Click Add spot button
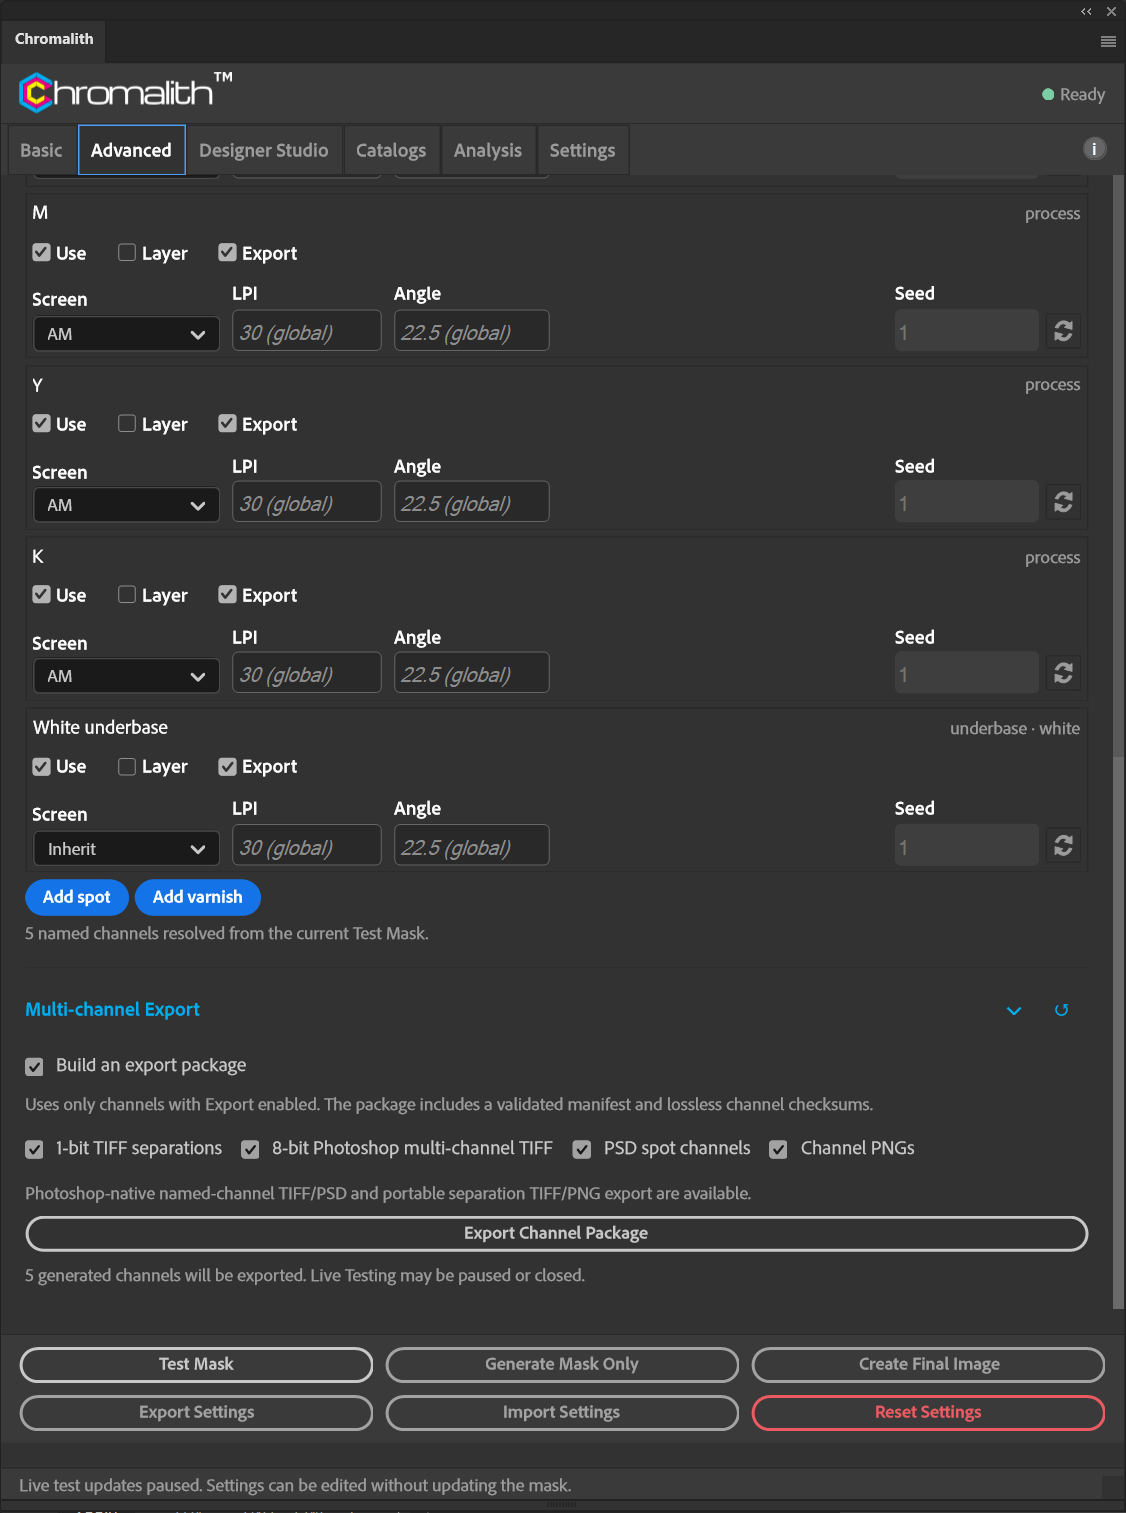 pos(77,897)
